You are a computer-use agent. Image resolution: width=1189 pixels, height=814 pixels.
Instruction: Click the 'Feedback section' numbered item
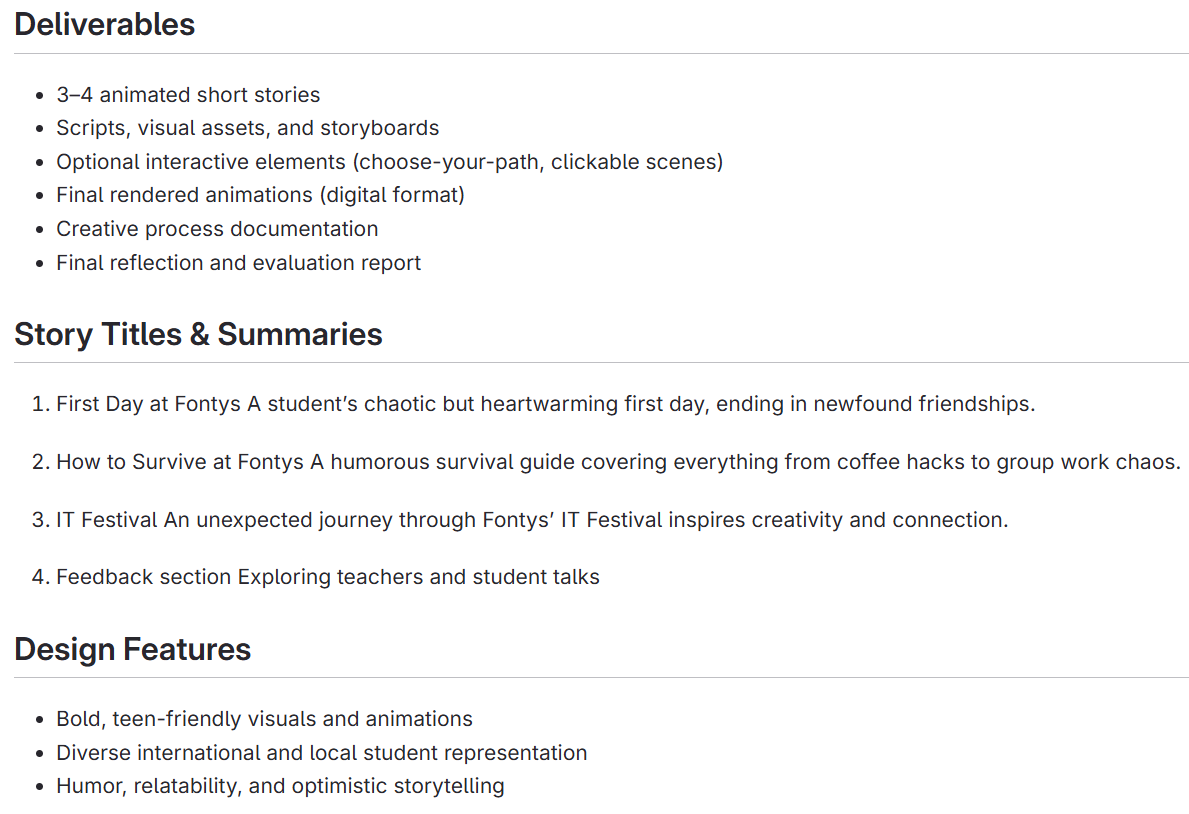(144, 577)
